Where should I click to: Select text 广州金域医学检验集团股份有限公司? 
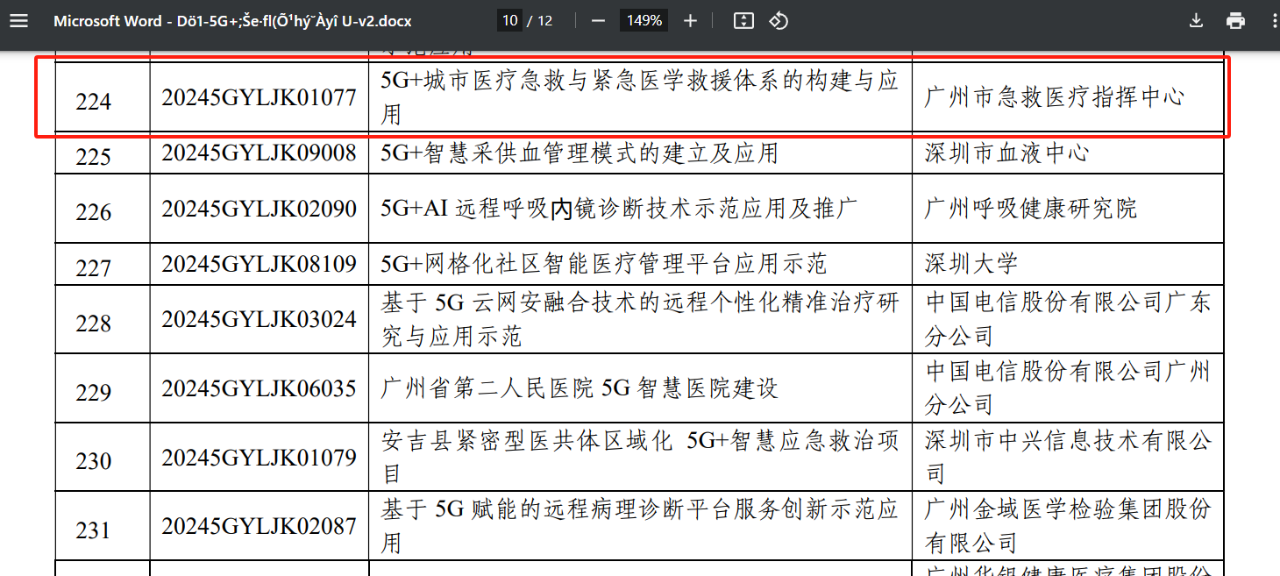[1068, 526]
